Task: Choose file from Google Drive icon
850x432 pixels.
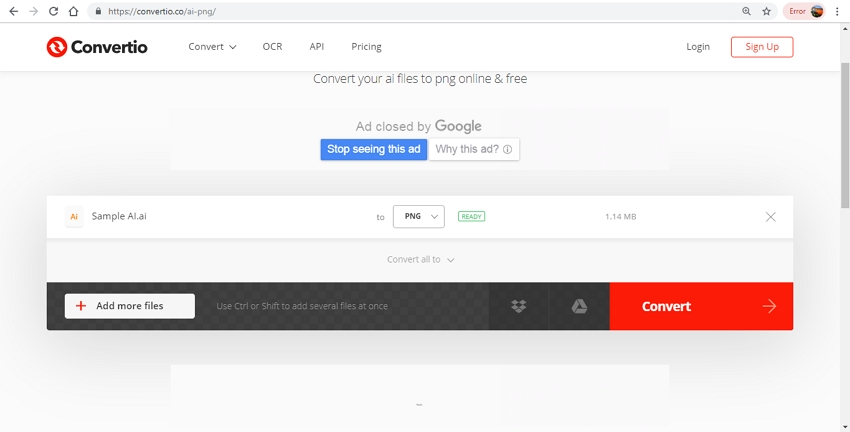Action: click(579, 306)
